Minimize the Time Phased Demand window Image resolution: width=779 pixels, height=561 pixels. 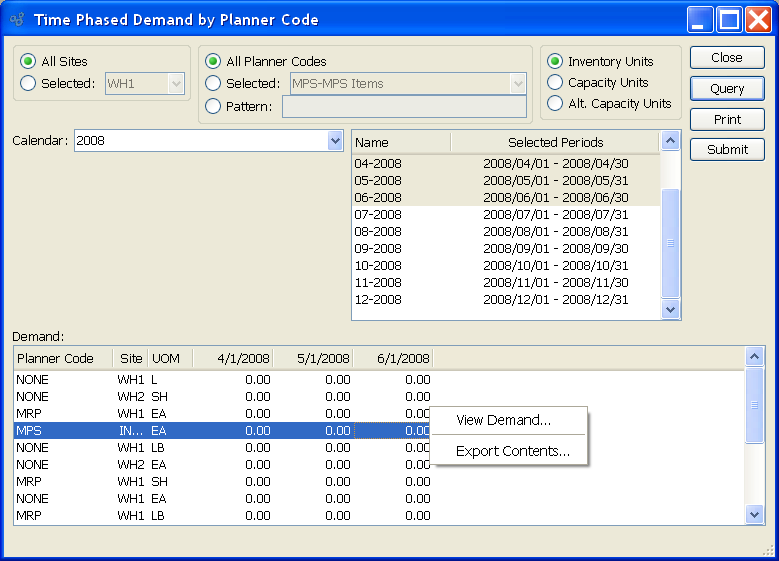pos(701,19)
